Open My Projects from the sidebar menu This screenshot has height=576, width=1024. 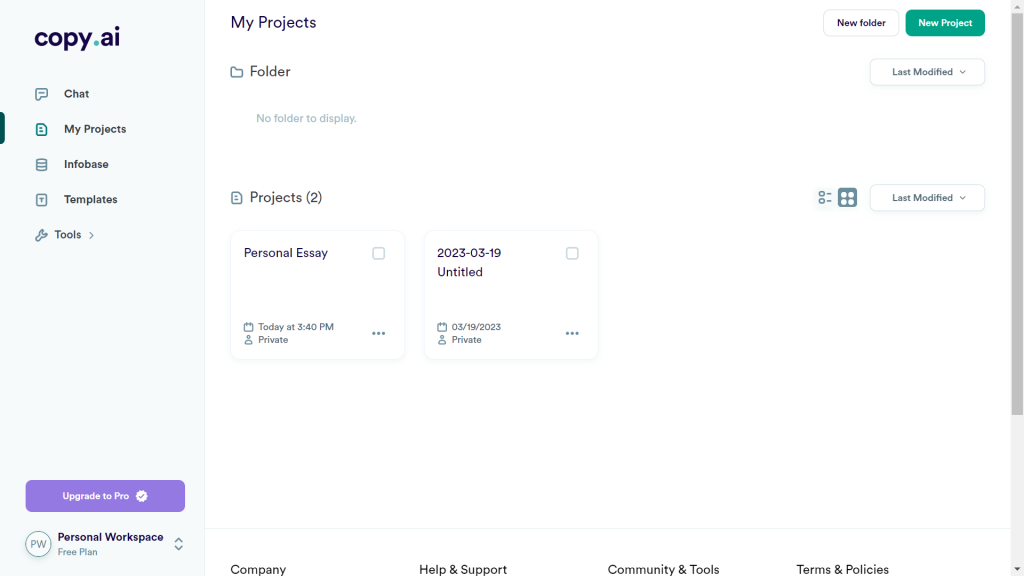tap(97, 128)
